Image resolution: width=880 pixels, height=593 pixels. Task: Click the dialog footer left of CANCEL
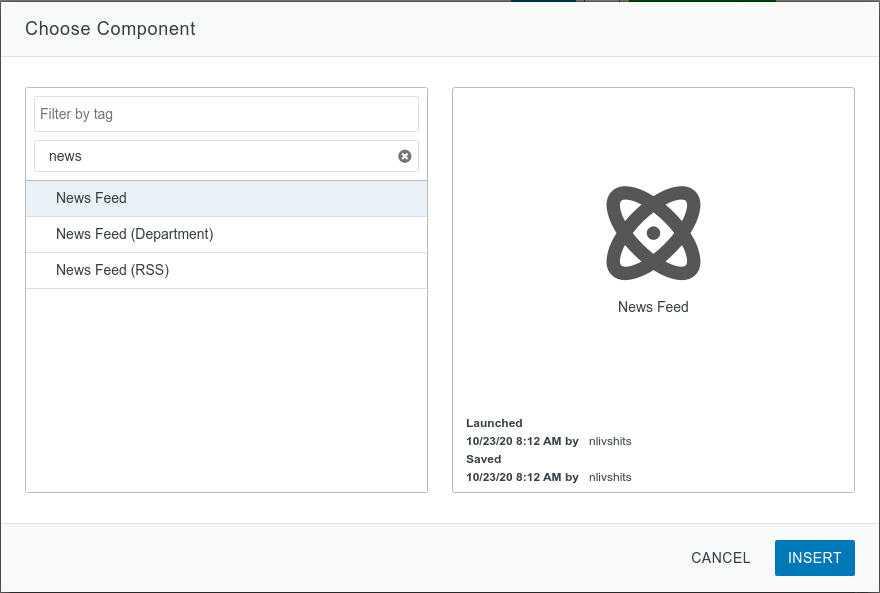350,558
